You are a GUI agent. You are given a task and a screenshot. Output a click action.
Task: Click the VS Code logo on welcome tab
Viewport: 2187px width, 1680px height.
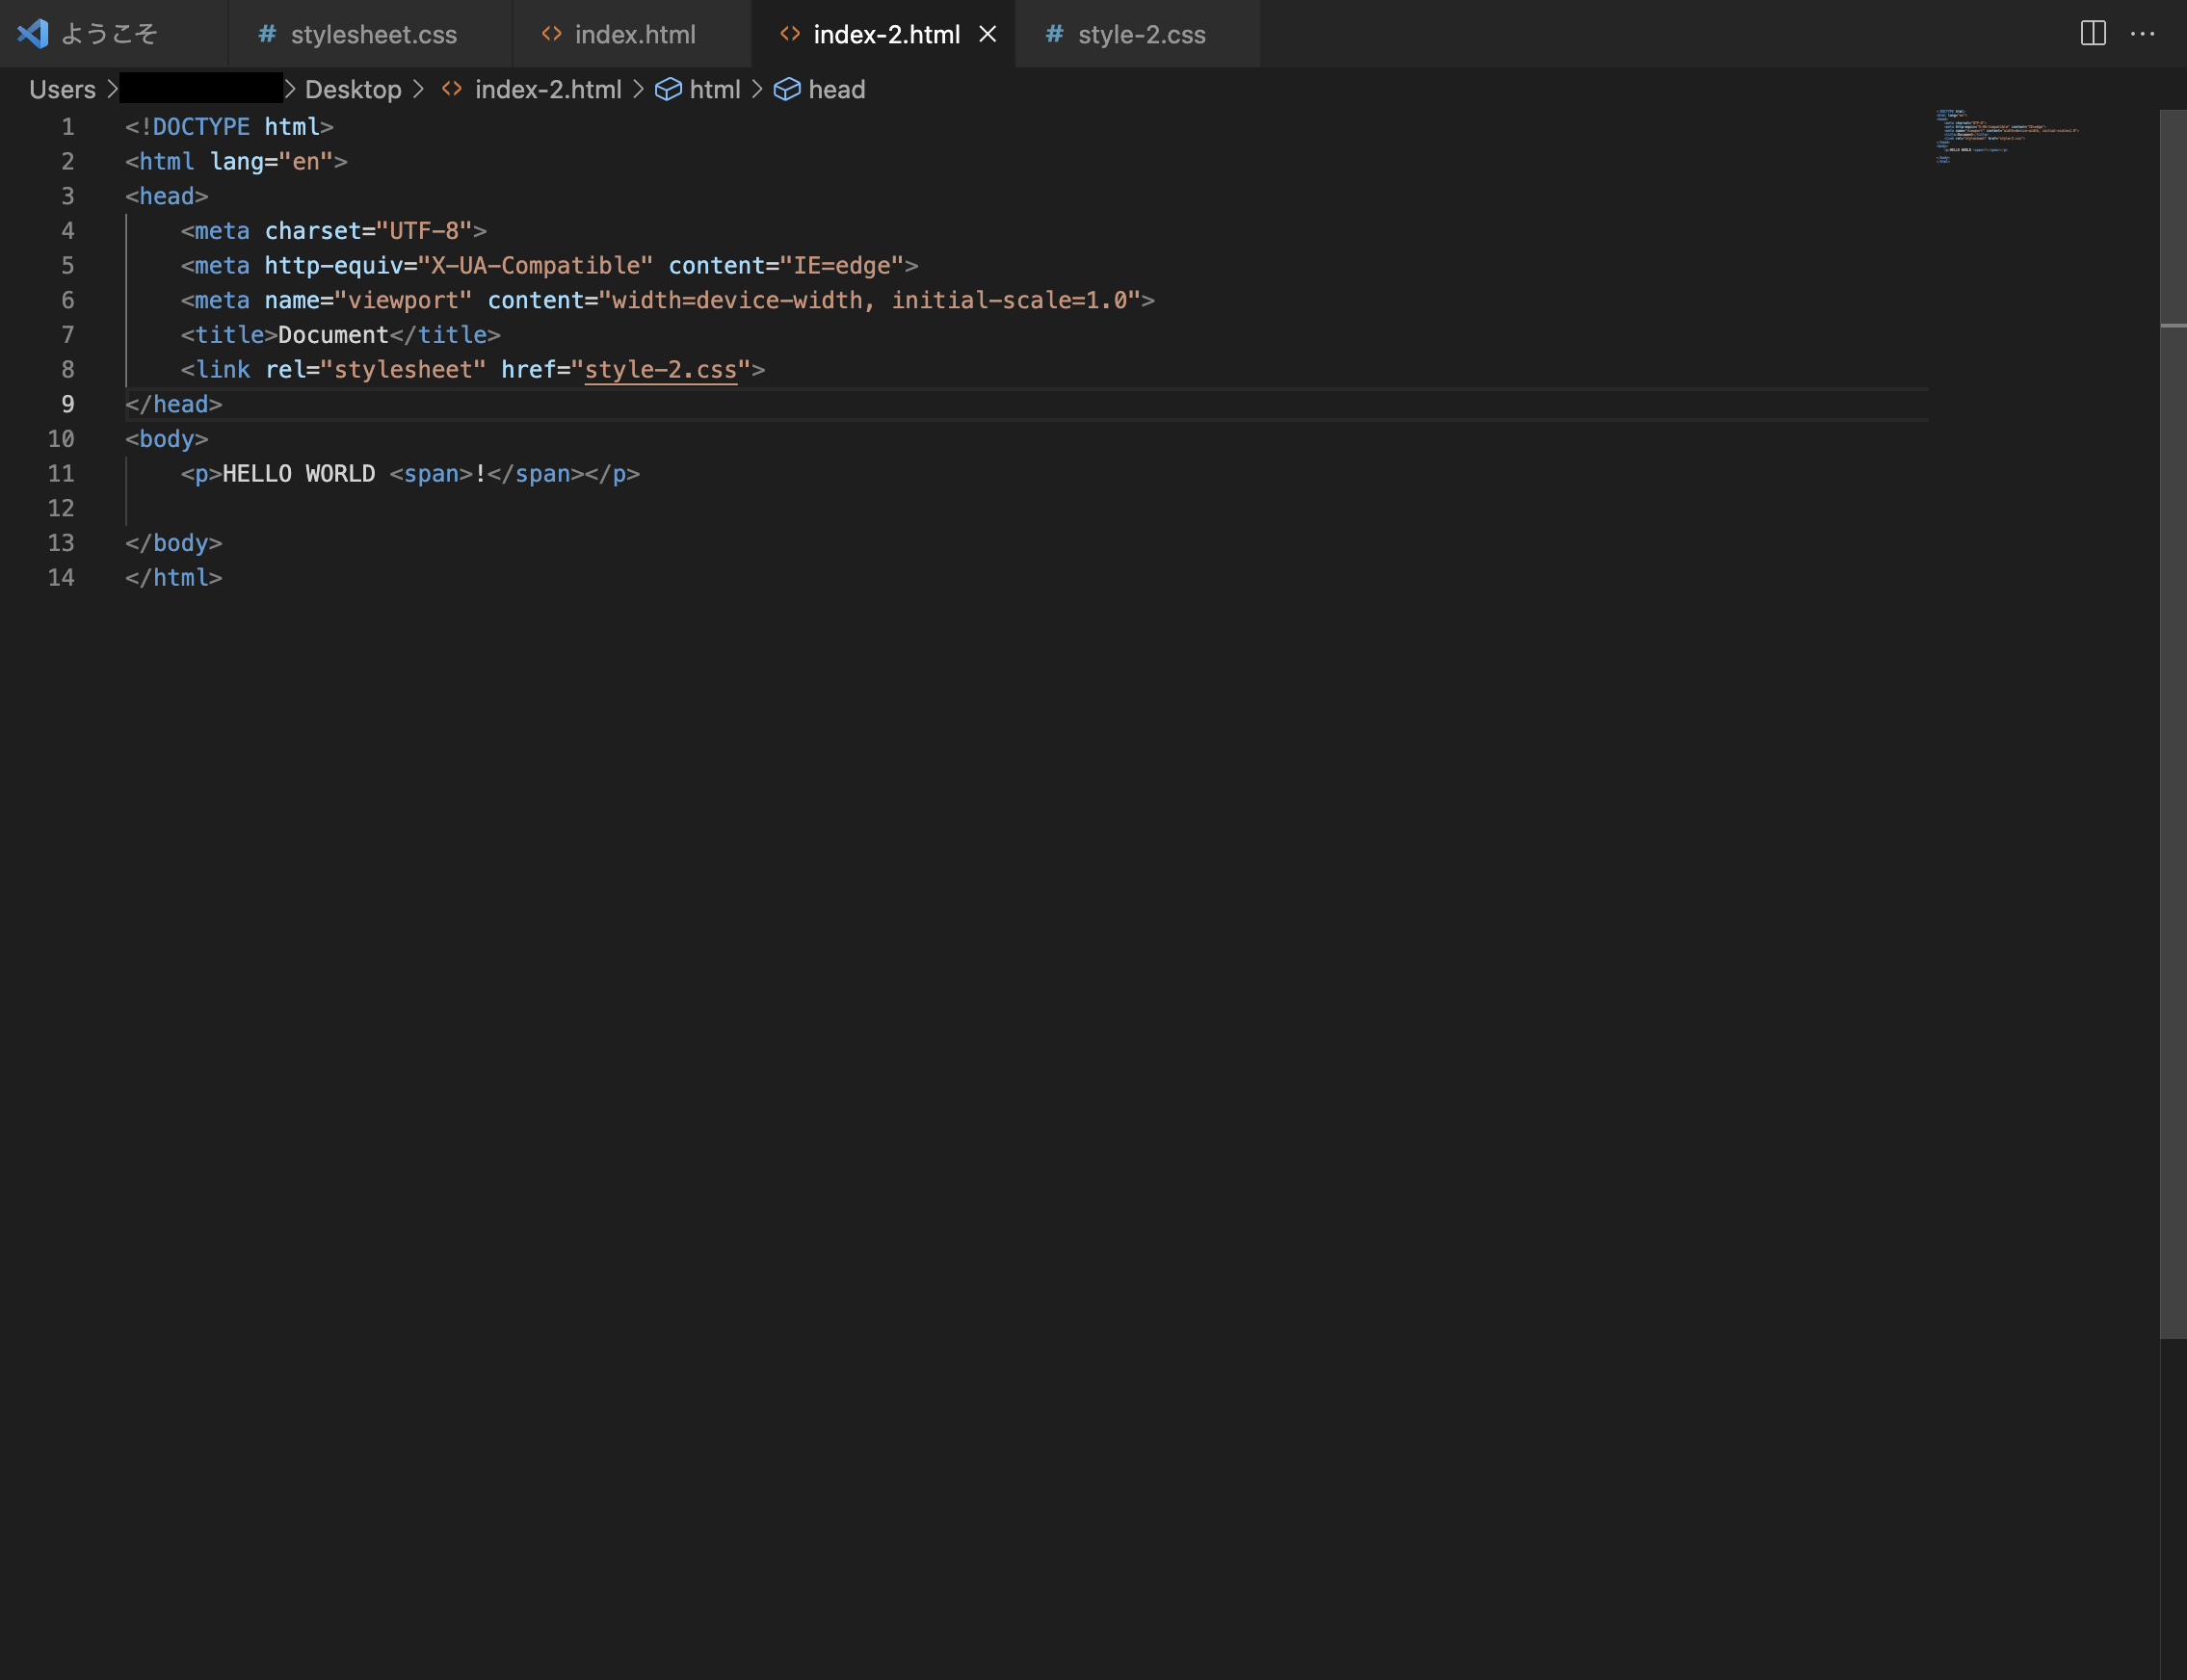[x=33, y=34]
